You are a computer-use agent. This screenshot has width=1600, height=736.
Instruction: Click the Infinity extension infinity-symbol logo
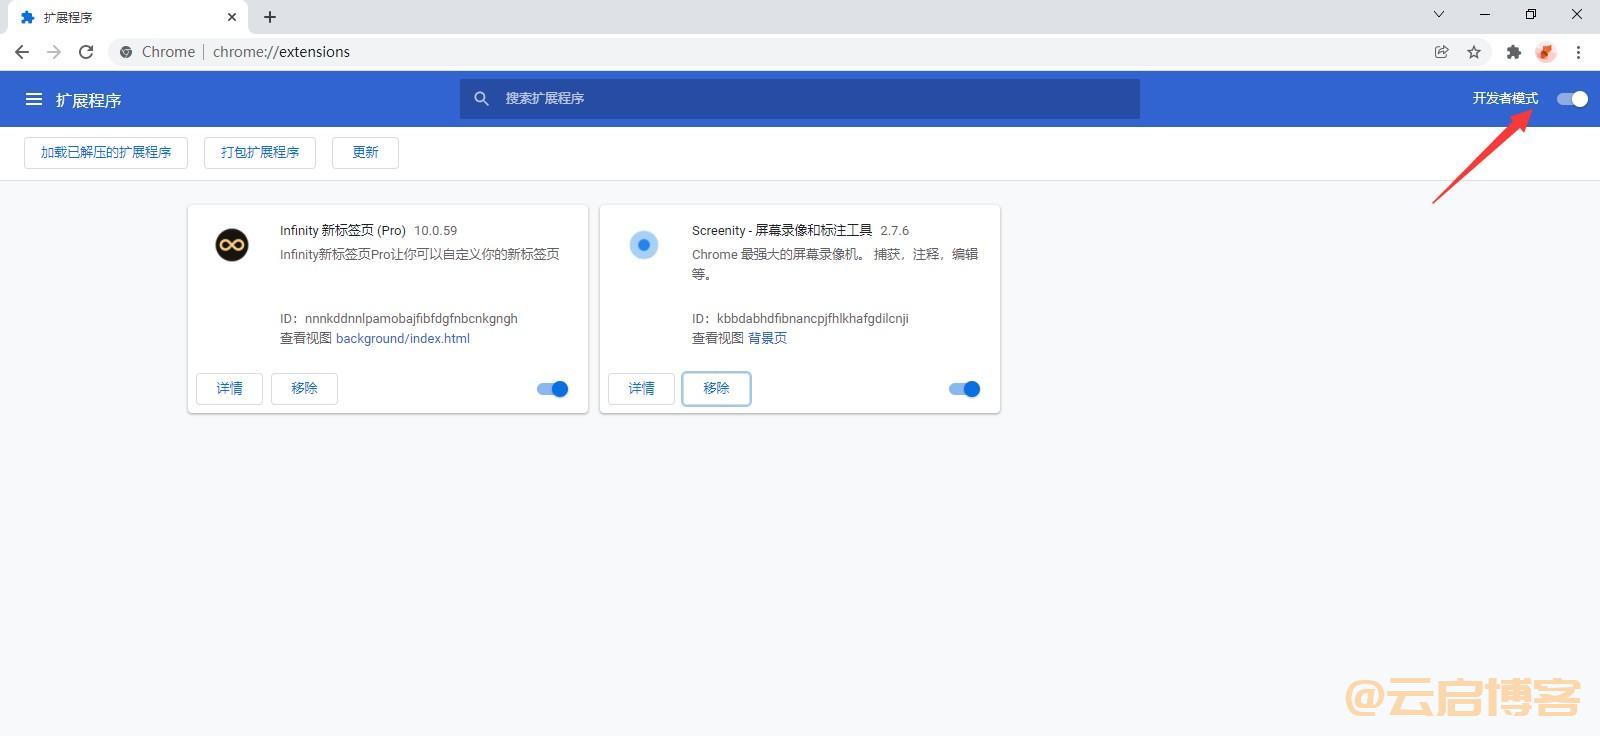[x=232, y=245]
